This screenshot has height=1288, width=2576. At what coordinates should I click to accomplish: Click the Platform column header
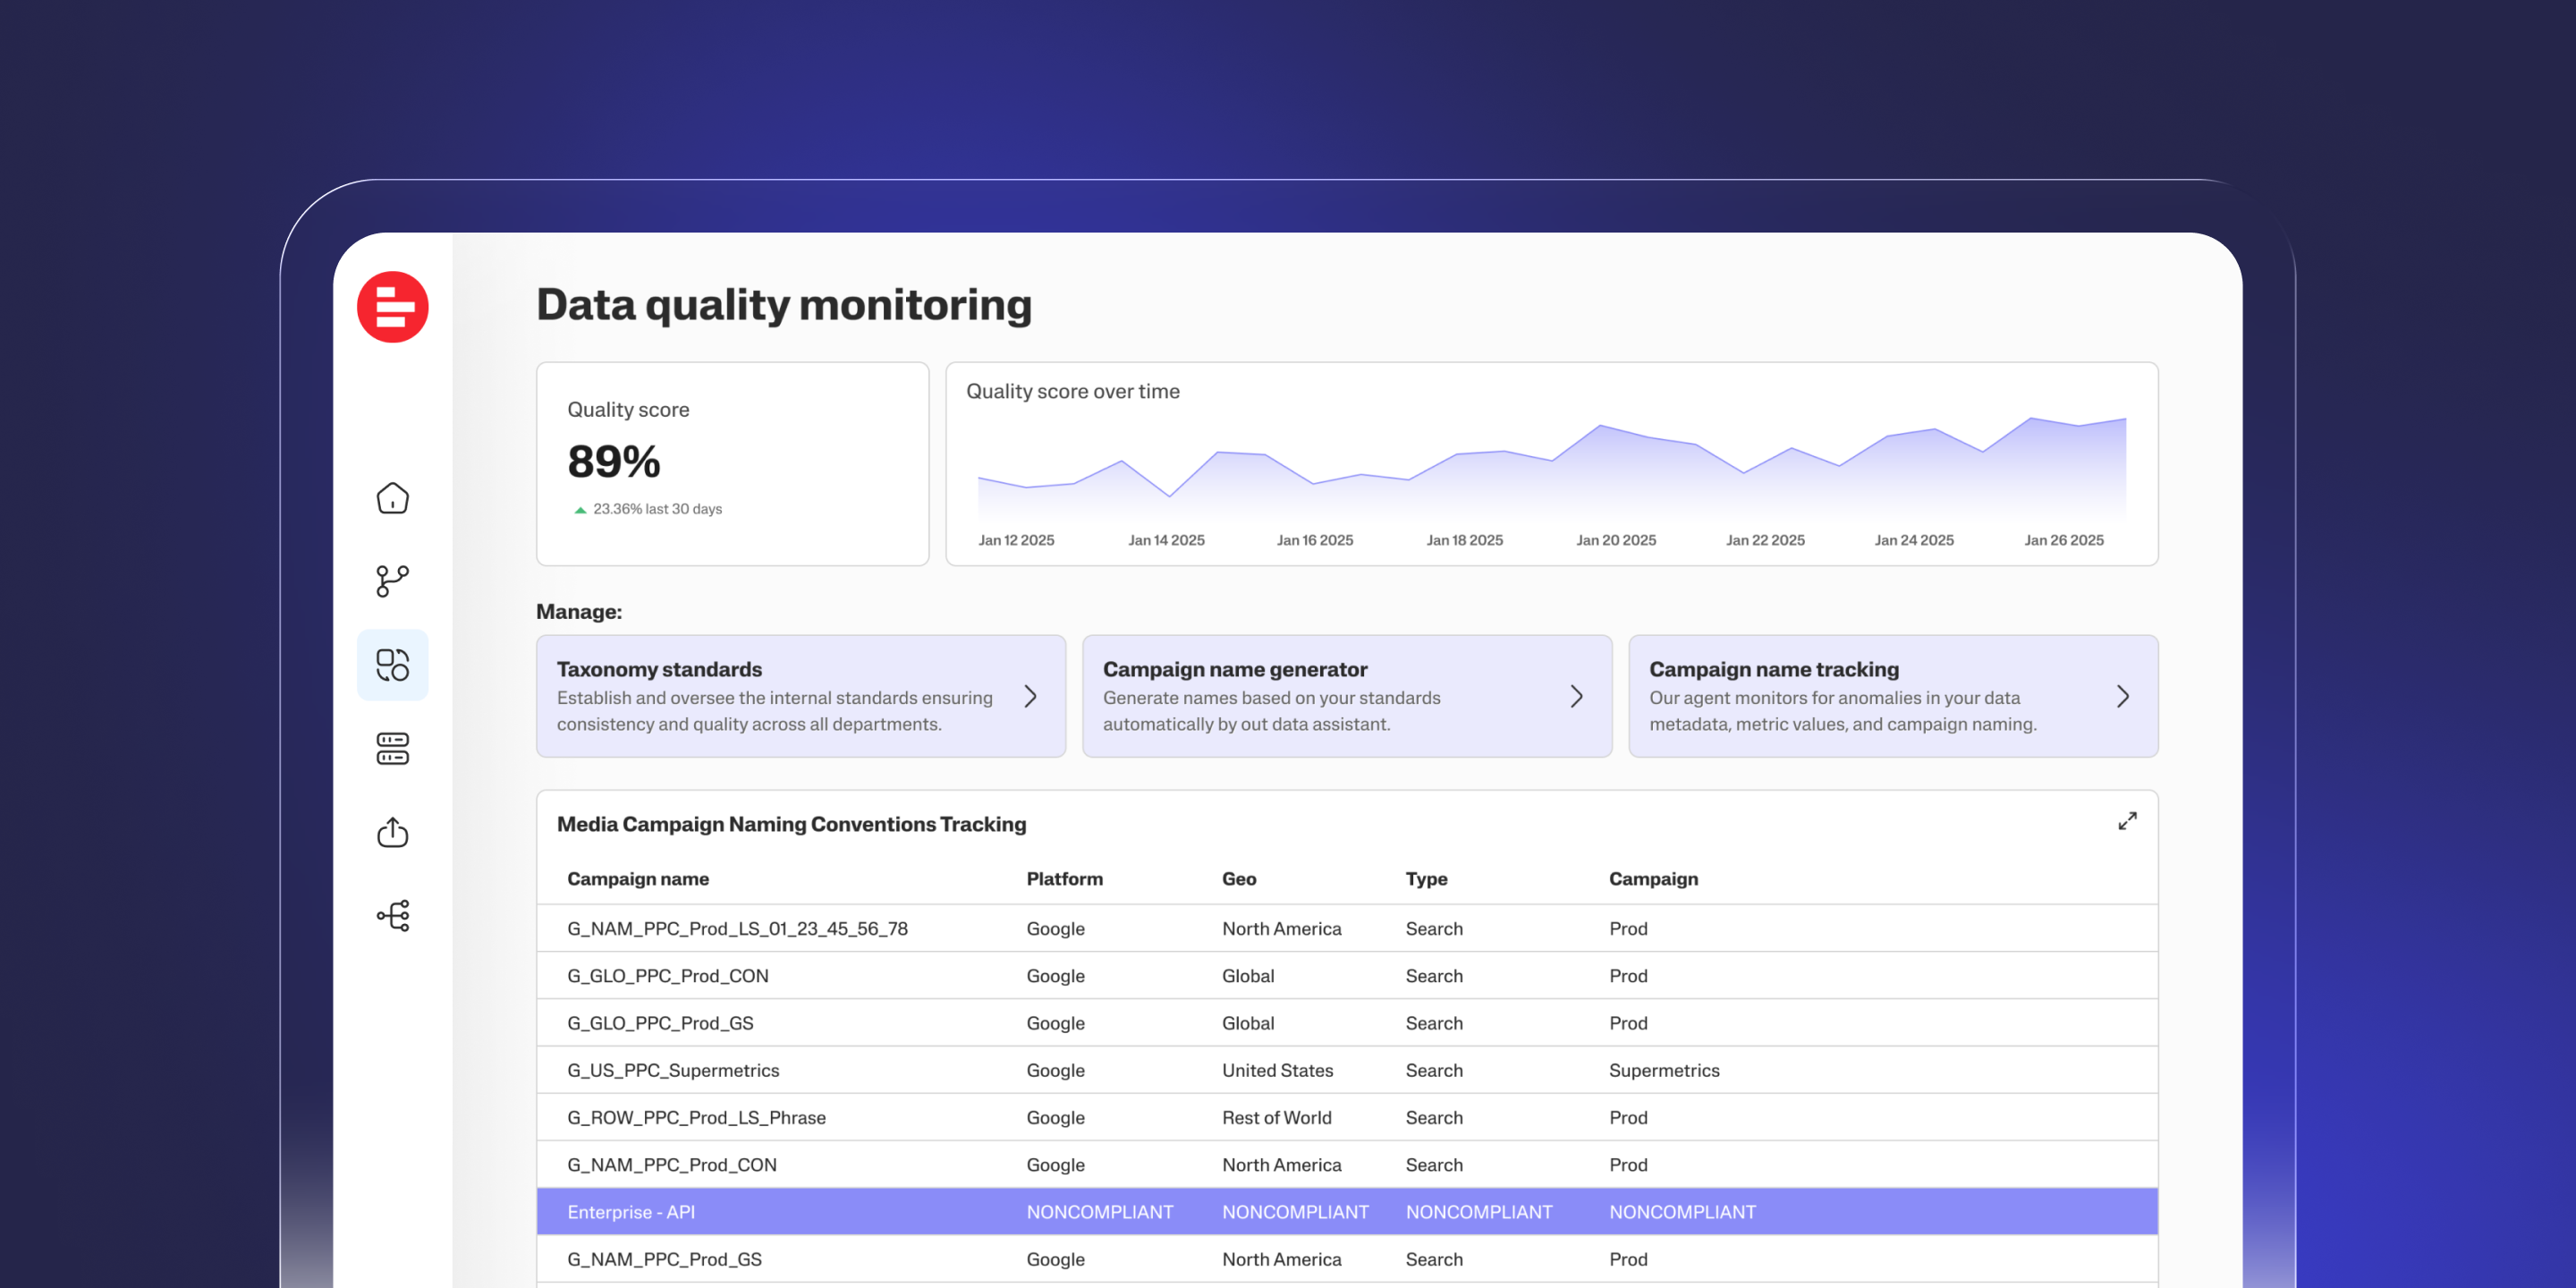tap(1064, 879)
